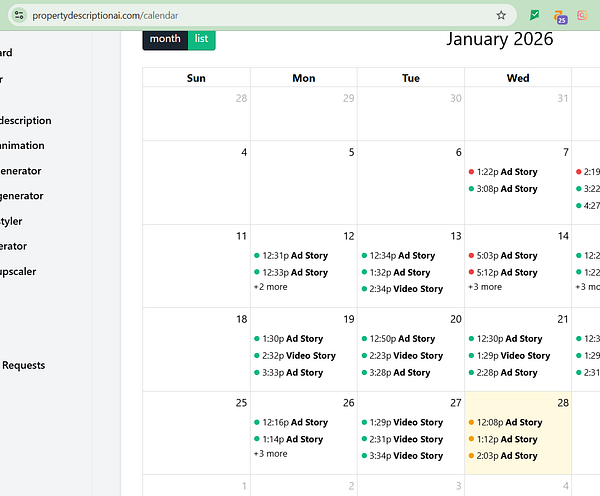Screen dimensions: 600x496
Task: Open 2:28p Ad Story on January 21
Action: tap(503, 372)
